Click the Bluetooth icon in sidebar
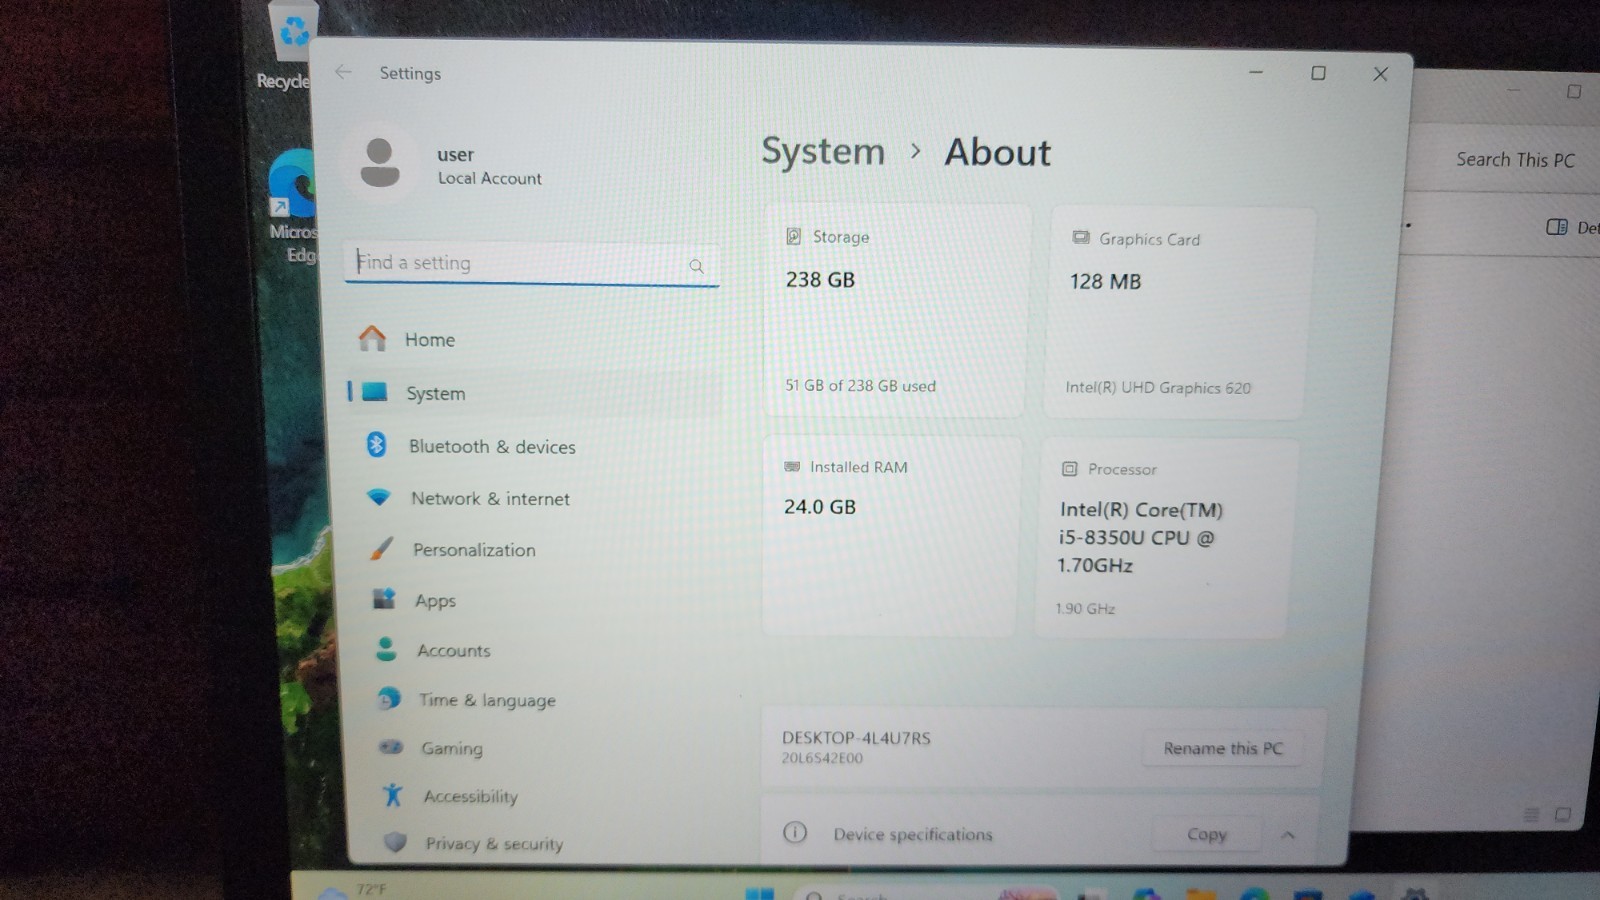1600x900 pixels. pyautogui.click(x=376, y=445)
